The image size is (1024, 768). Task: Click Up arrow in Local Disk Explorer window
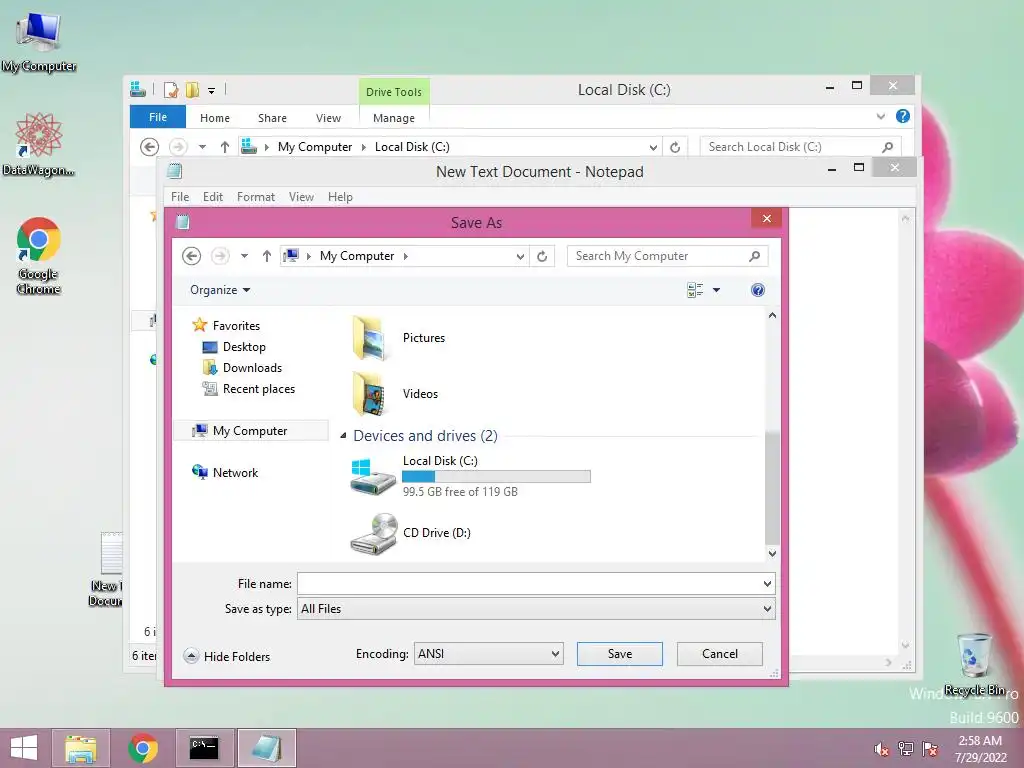tap(225, 147)
